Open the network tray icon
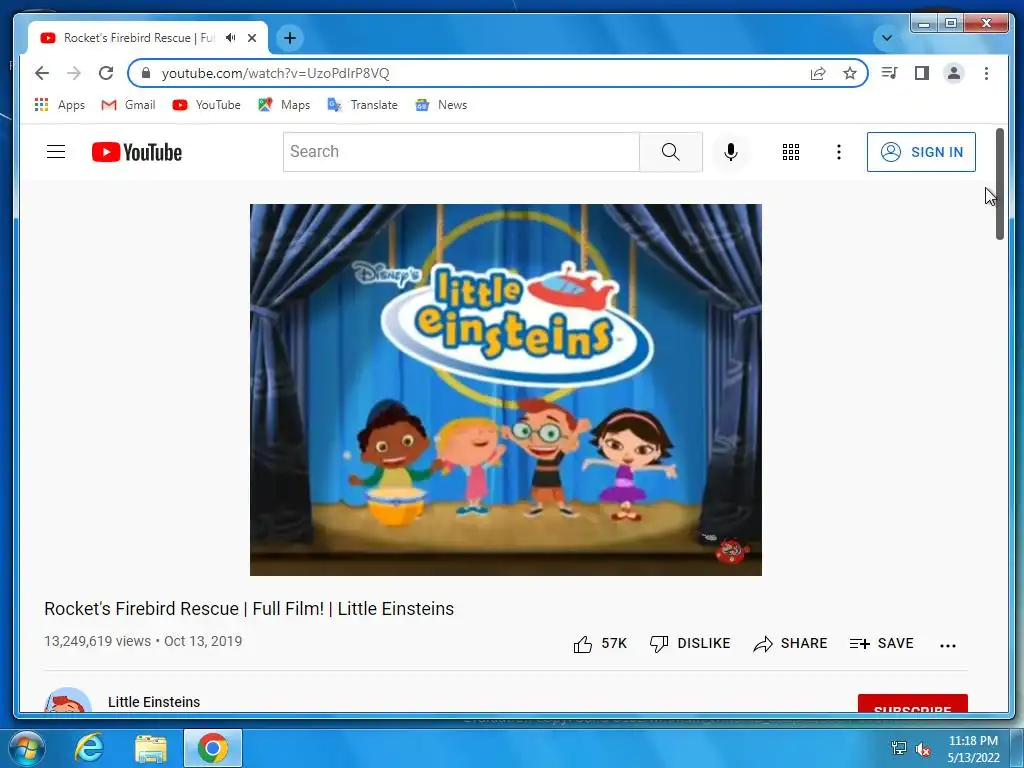 coord(899,749)
